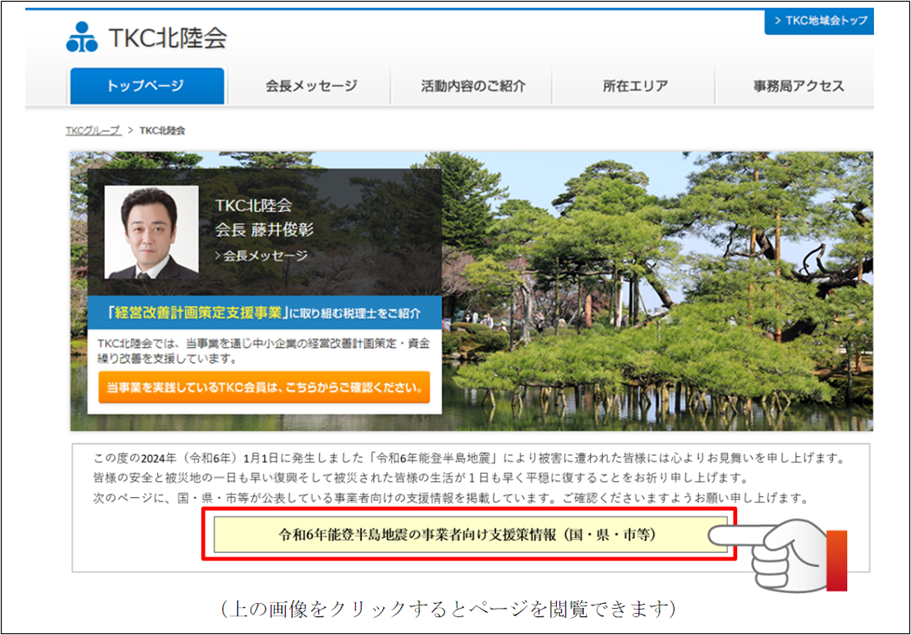Open the 会長メッセージ link beside photo

[x=261, y=256]
